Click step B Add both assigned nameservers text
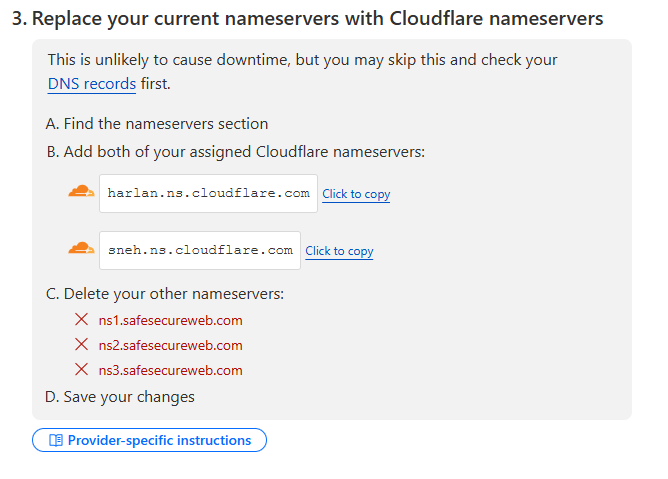The width and height of the screenshot is (668, 479). [236, 152]
